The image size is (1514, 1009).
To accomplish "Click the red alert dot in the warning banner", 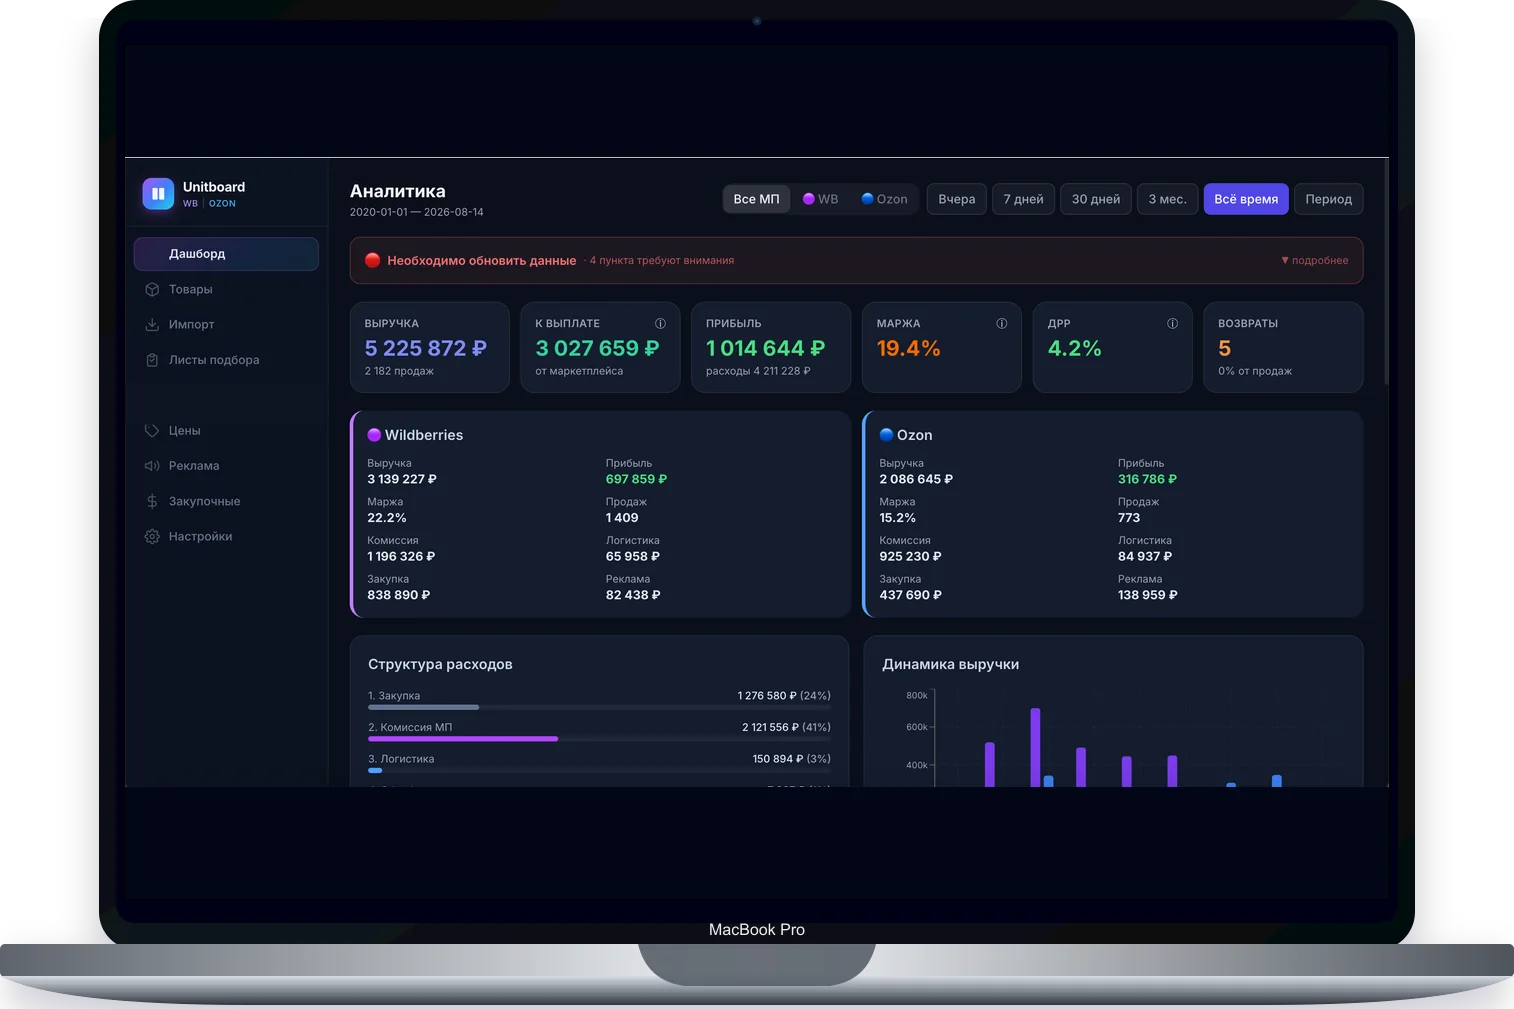I will pyautogui.click(x=373, y=260).
